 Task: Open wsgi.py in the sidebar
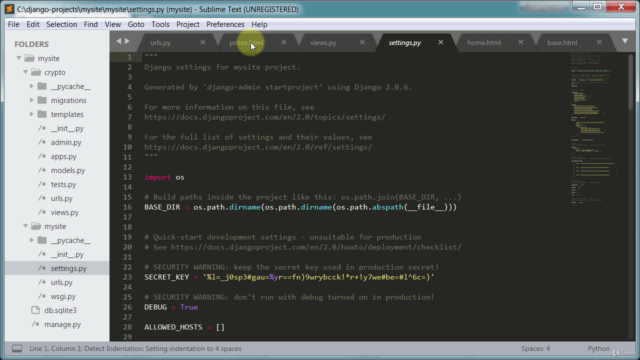click(63, 296)
